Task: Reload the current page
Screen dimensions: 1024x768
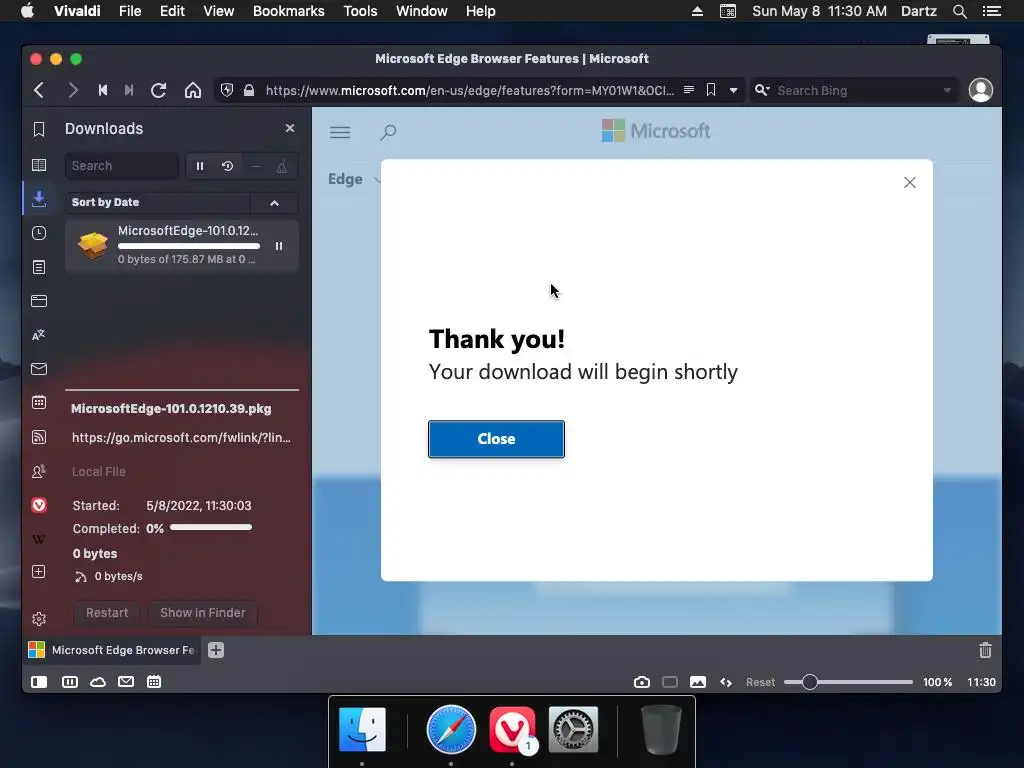Action: point(159,90)
